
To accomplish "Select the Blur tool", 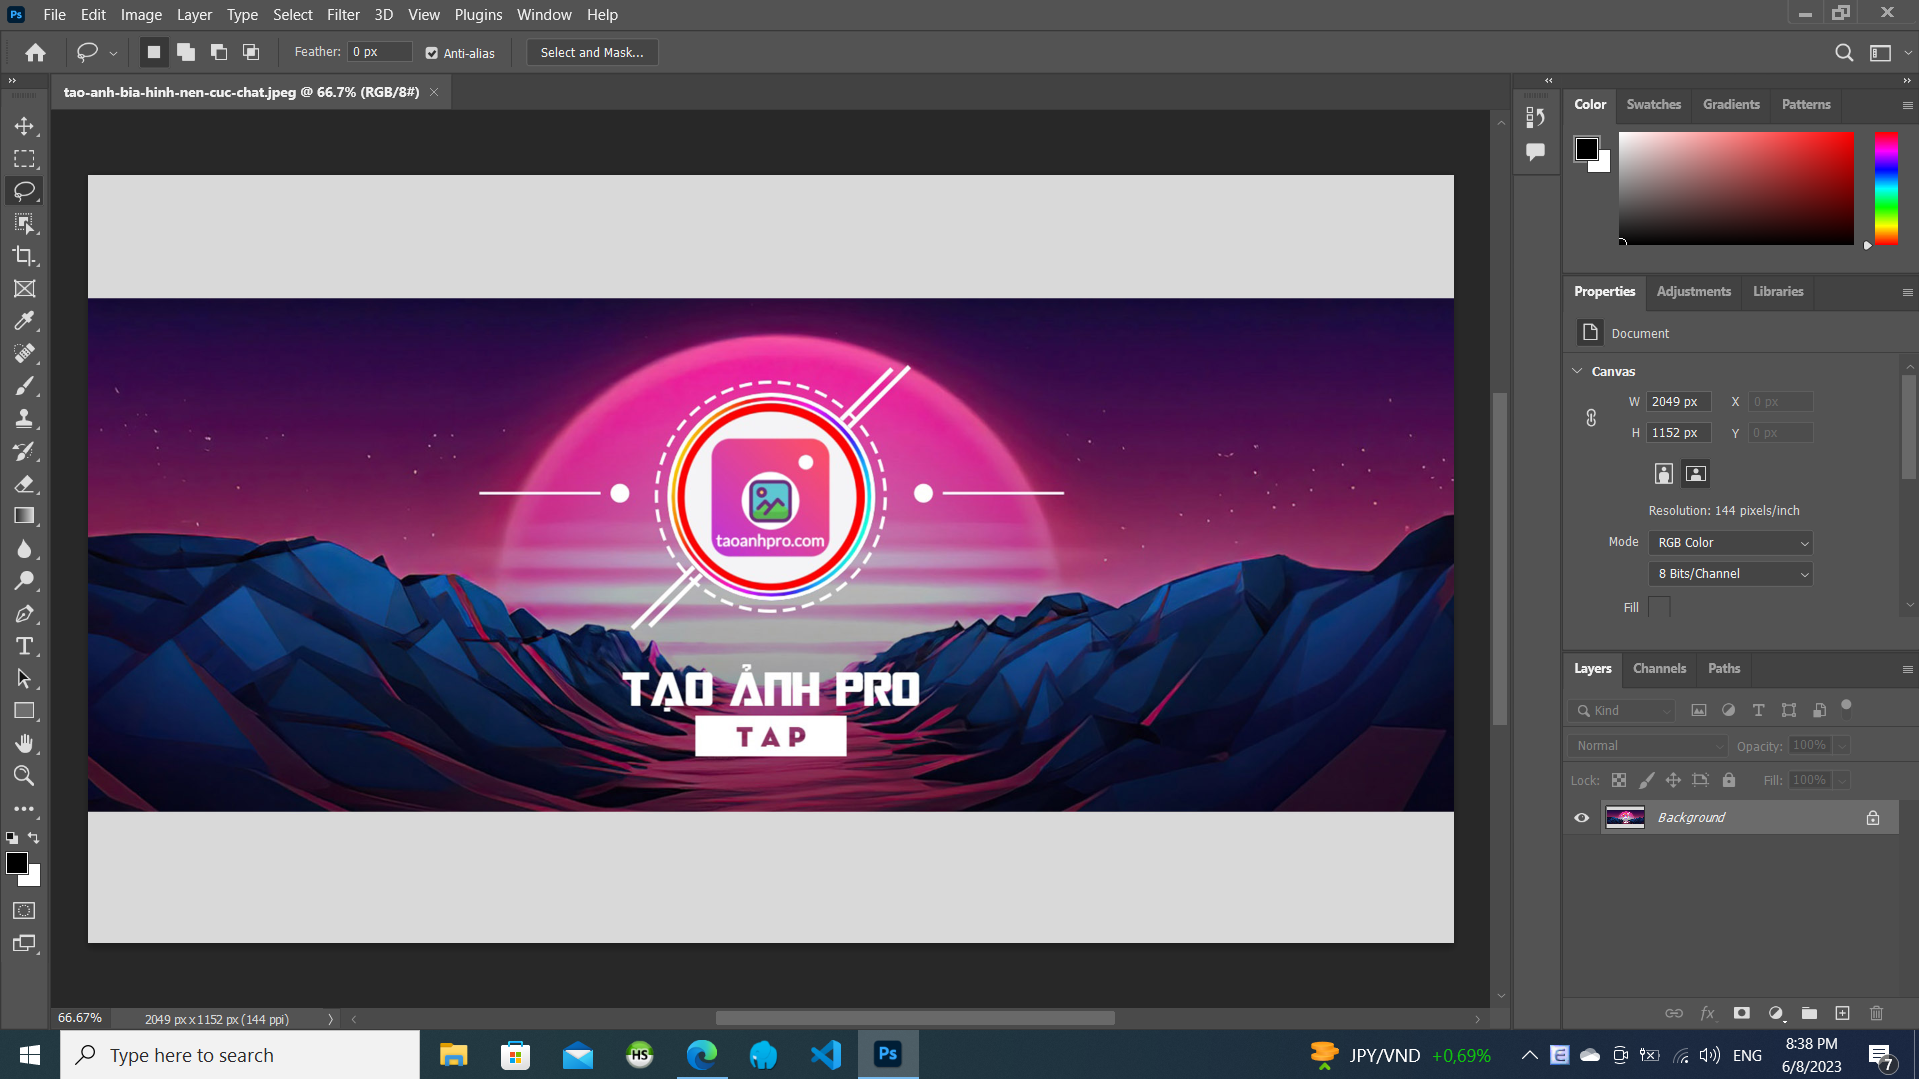I will point(24,549).
